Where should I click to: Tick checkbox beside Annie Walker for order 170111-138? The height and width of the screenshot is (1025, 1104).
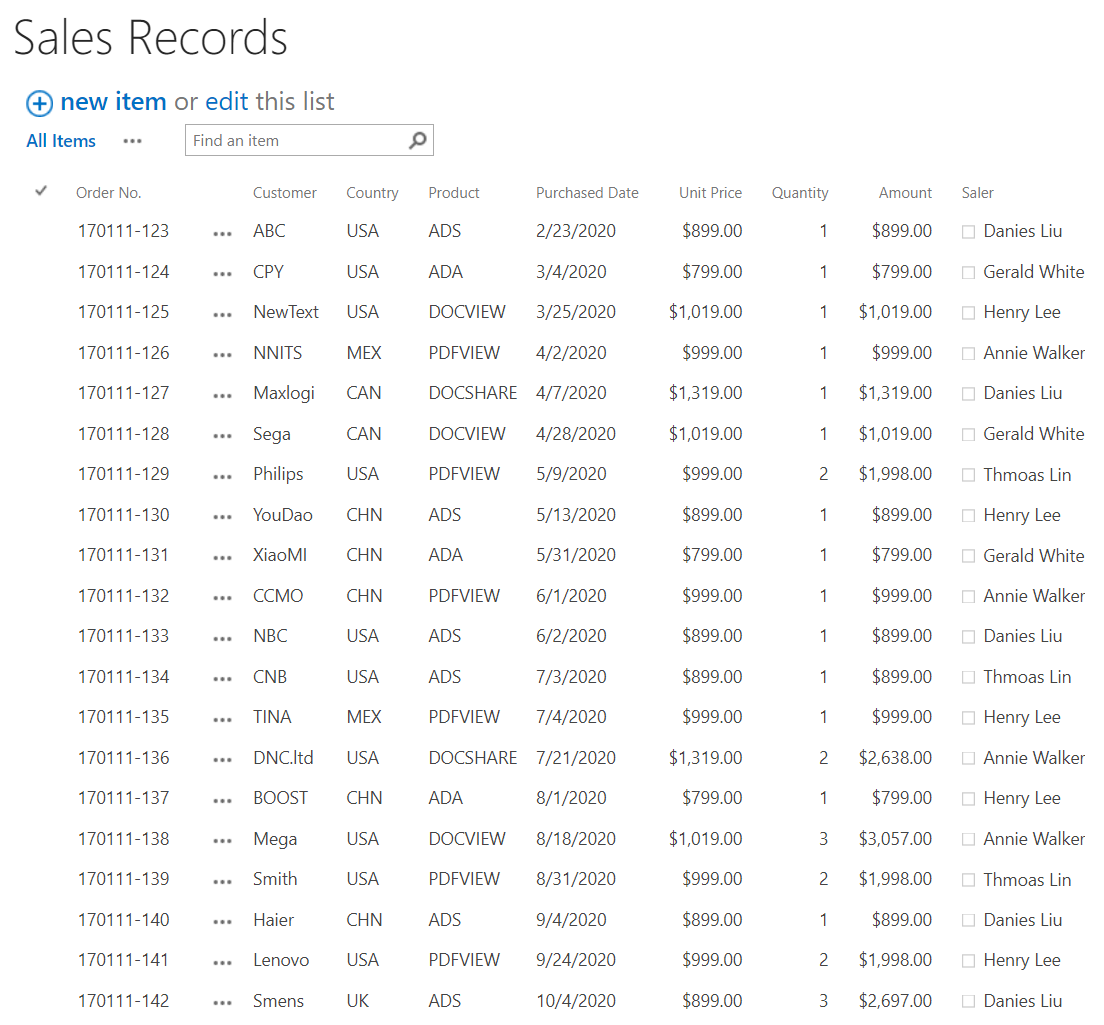(x=968, y=840)
